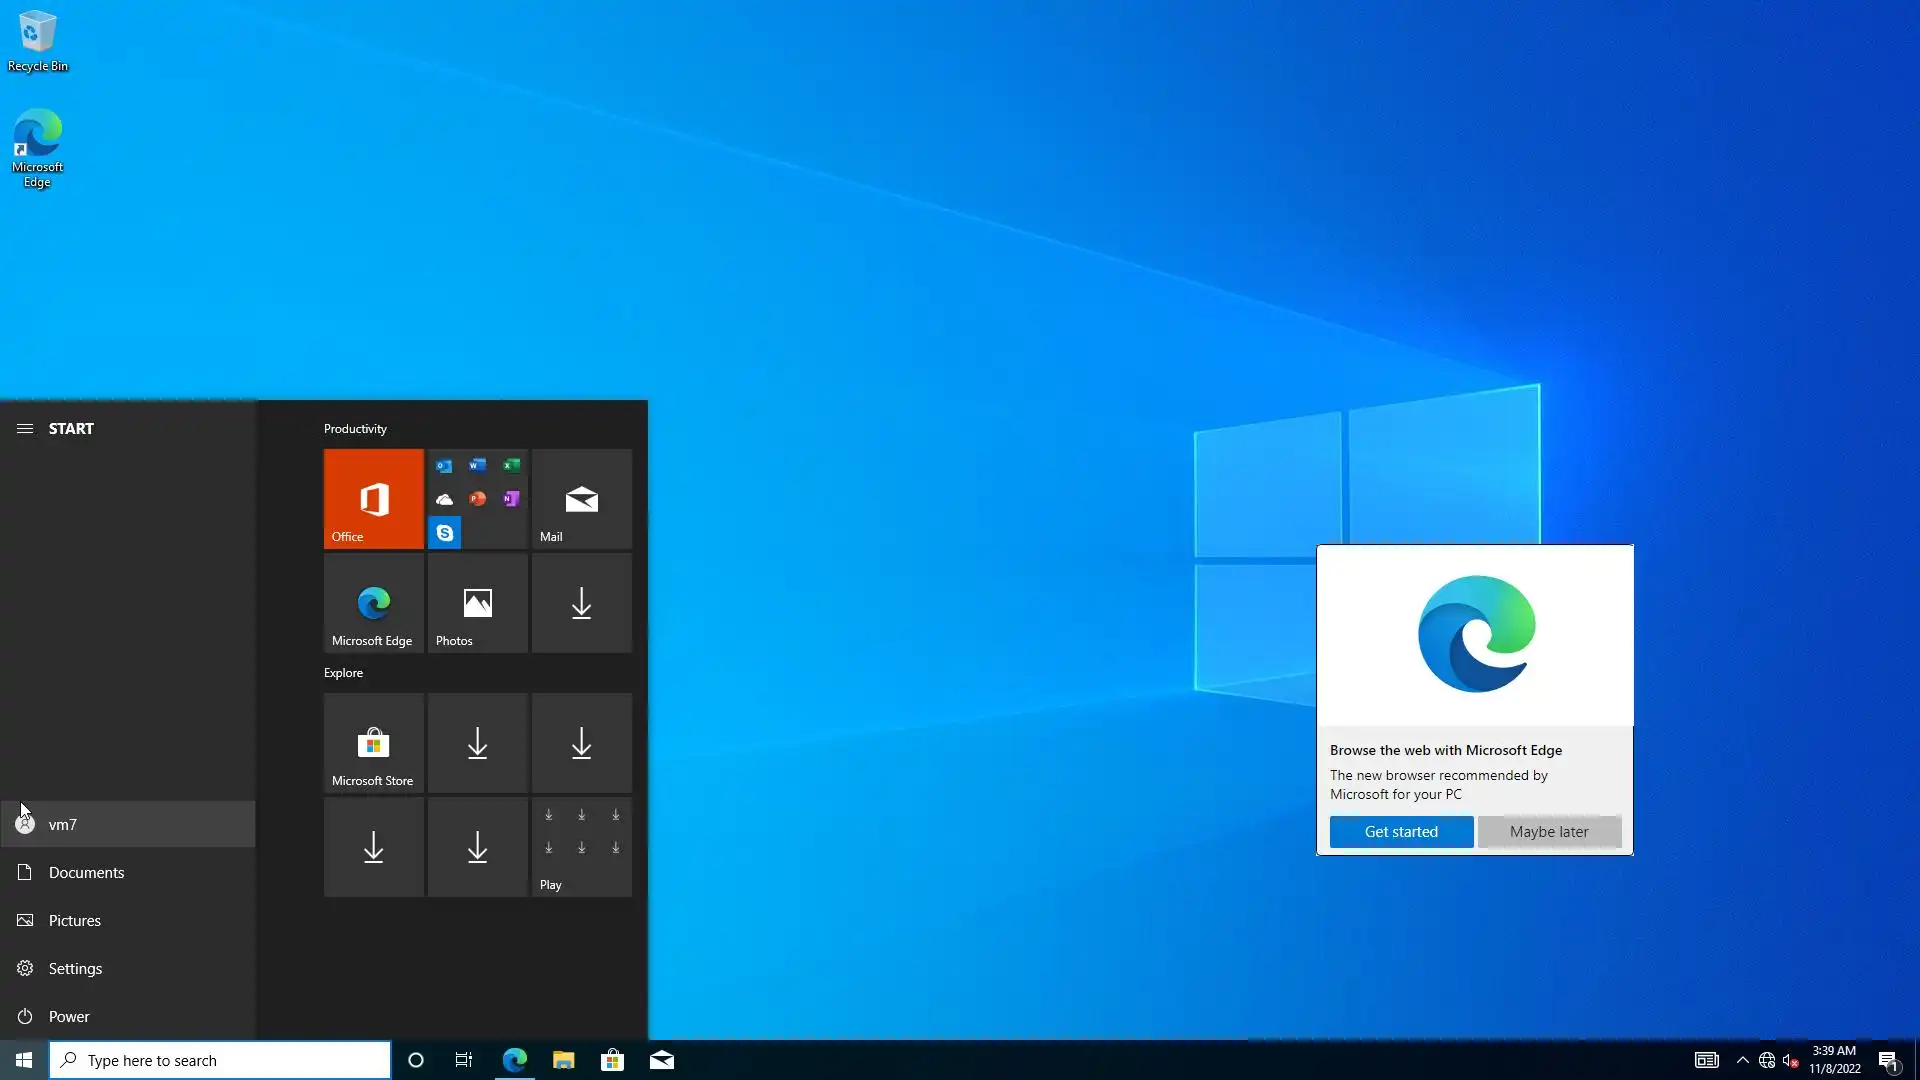Image resolution: width=1920 pixels, height=1080 pixels.
Task: Open the Recycle Bin desktop icon
Action: pyautogui.click(x=37, y=42)
